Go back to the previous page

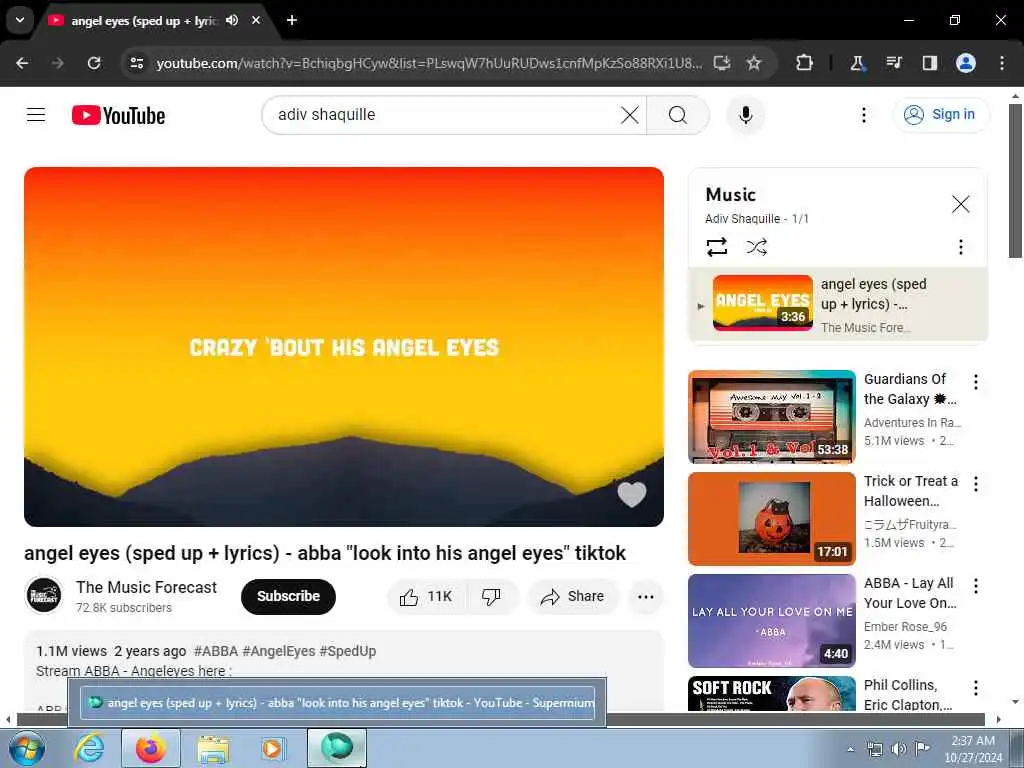click(22, 63)
